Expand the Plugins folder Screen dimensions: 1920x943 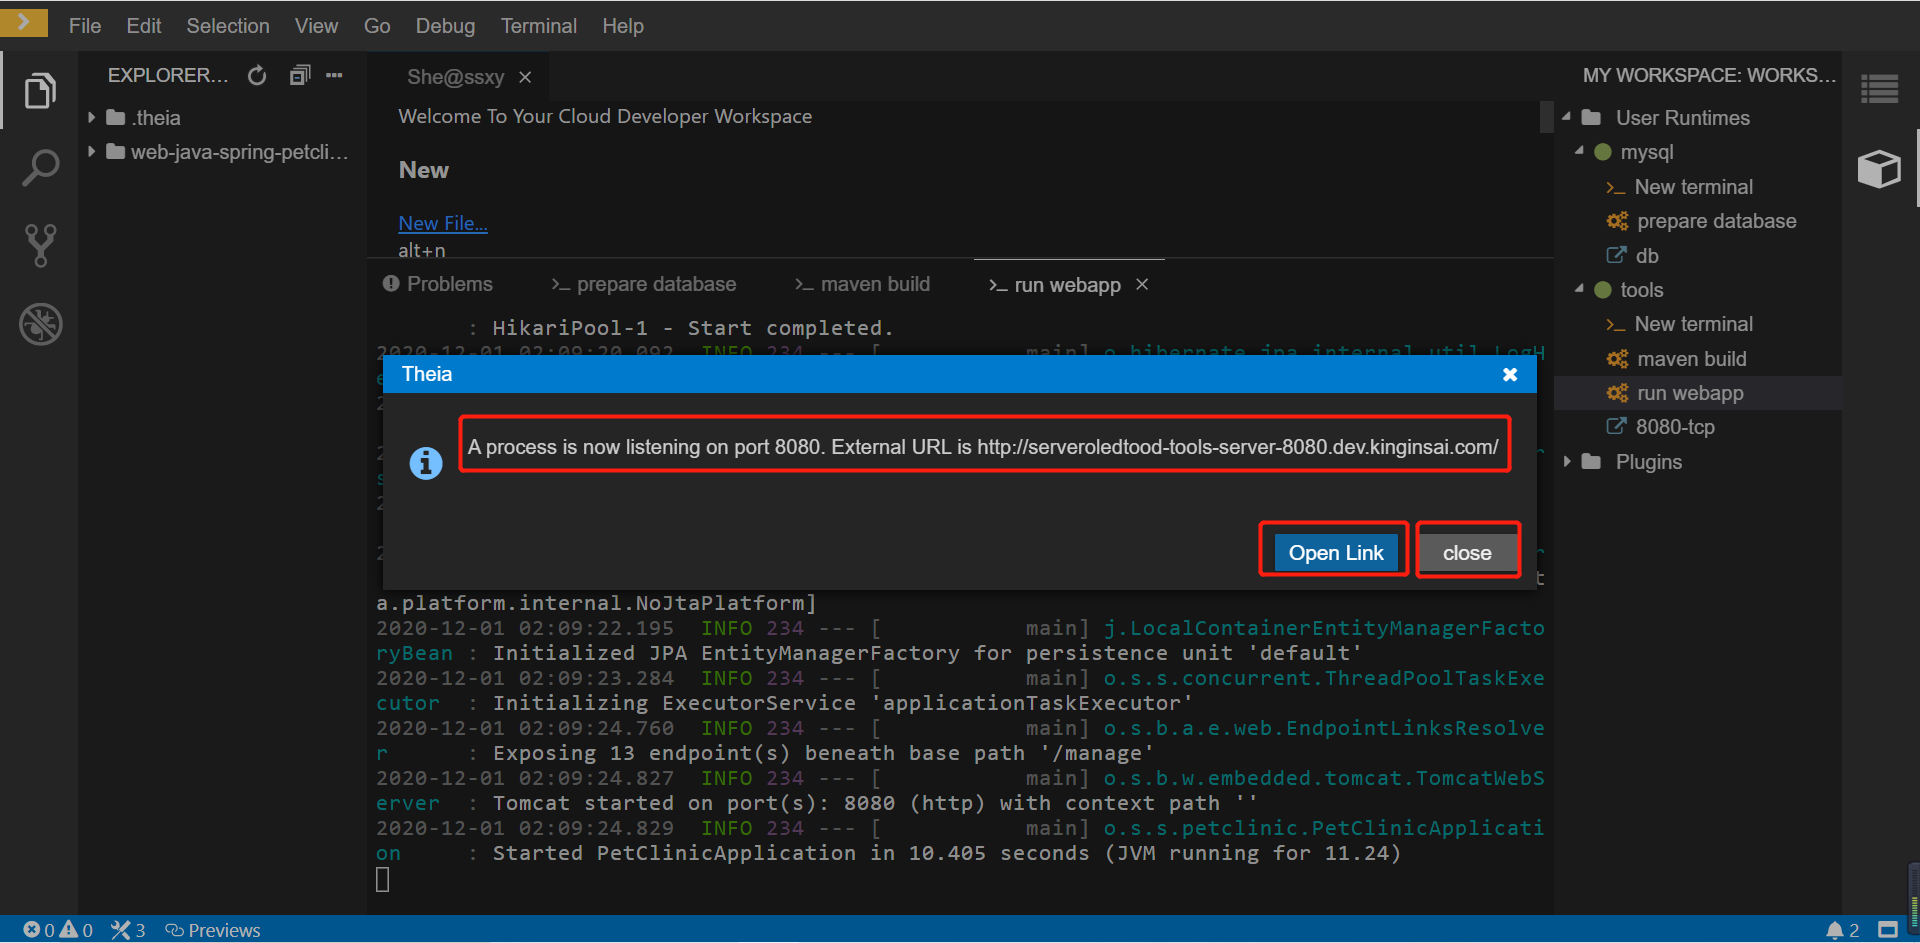(x=1567, y=462)
